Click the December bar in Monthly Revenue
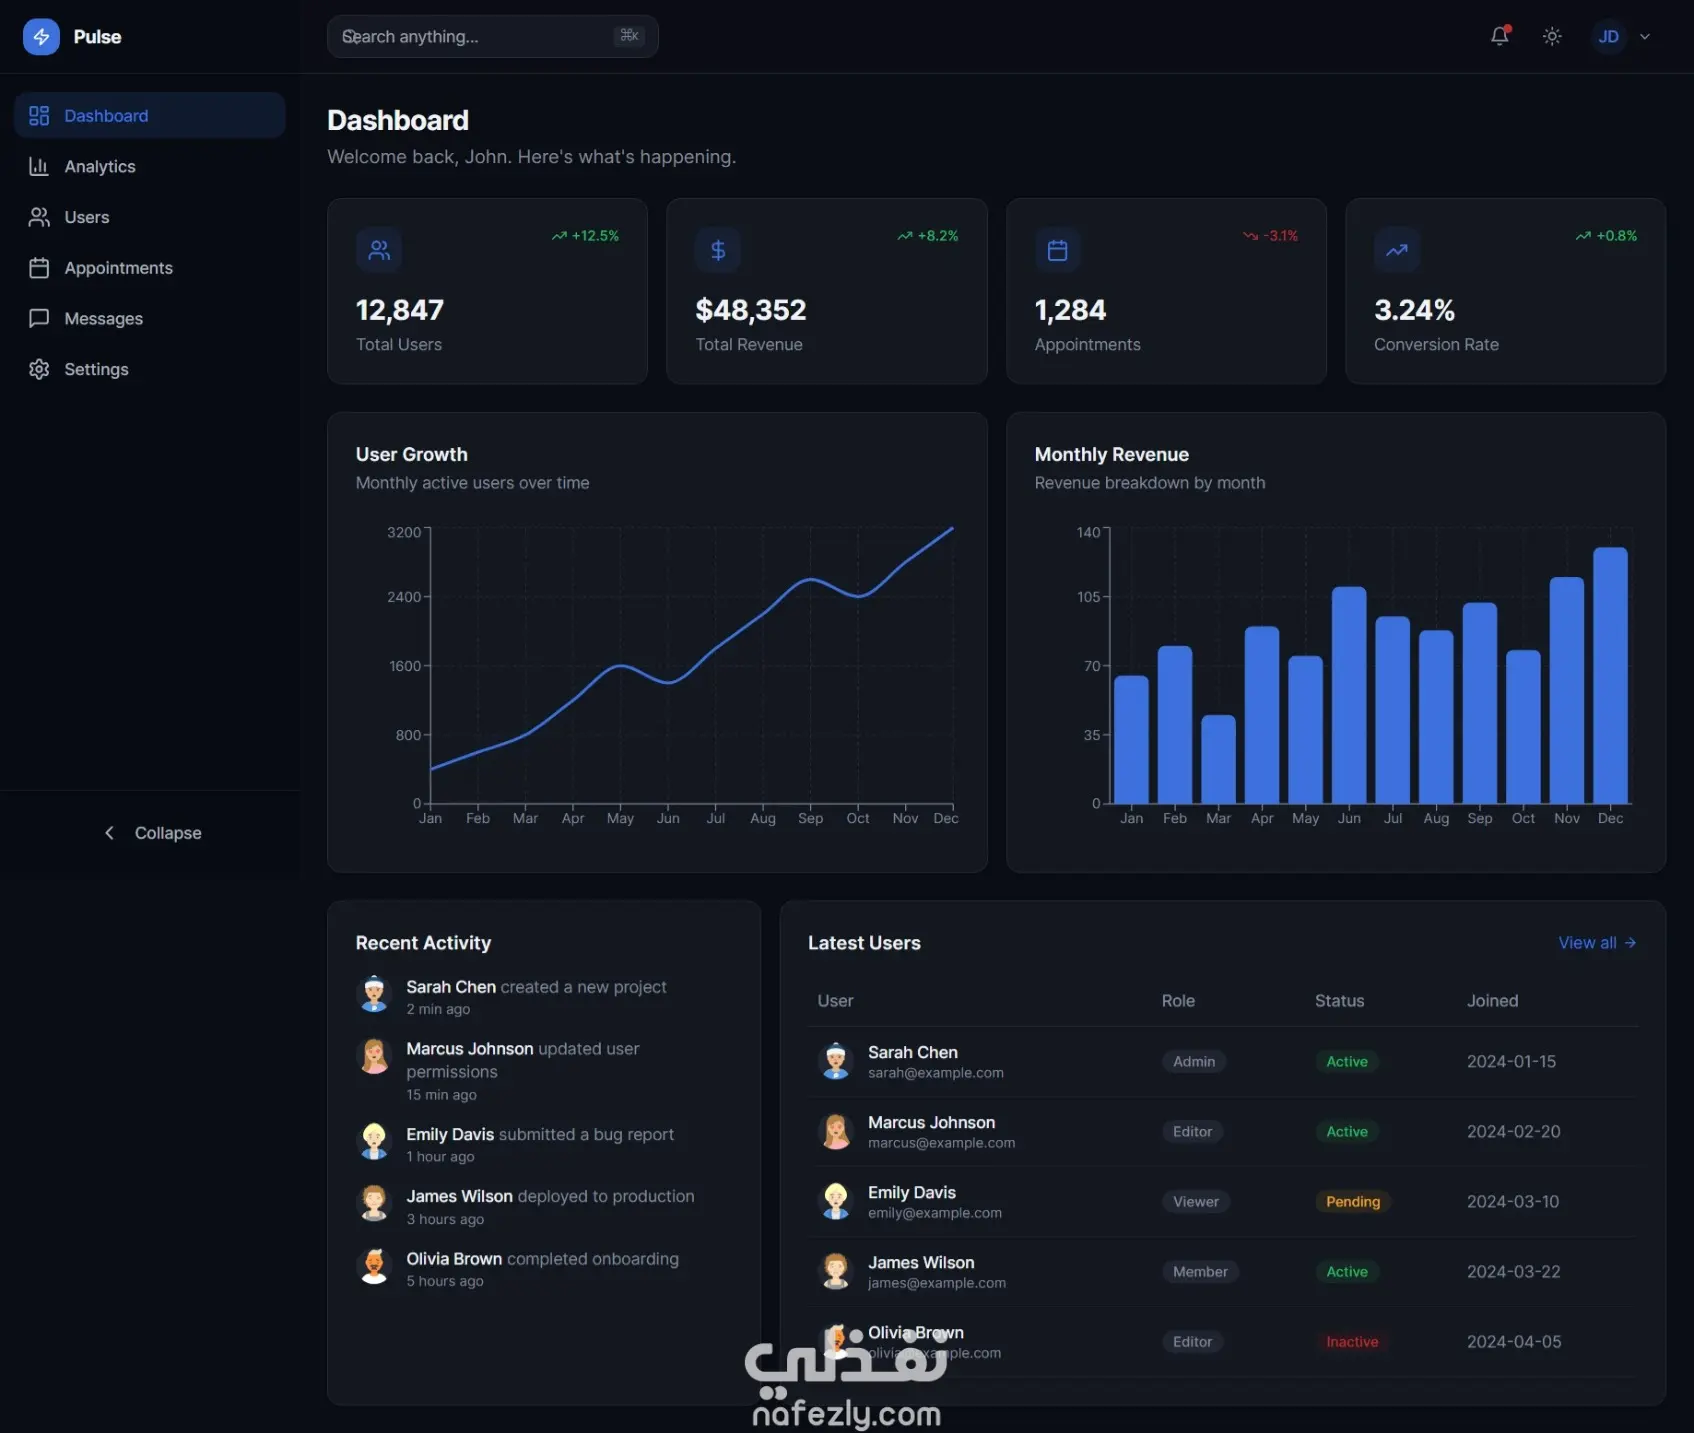The height and width of the screenshot is (1433, 1694). (1610, 675)
